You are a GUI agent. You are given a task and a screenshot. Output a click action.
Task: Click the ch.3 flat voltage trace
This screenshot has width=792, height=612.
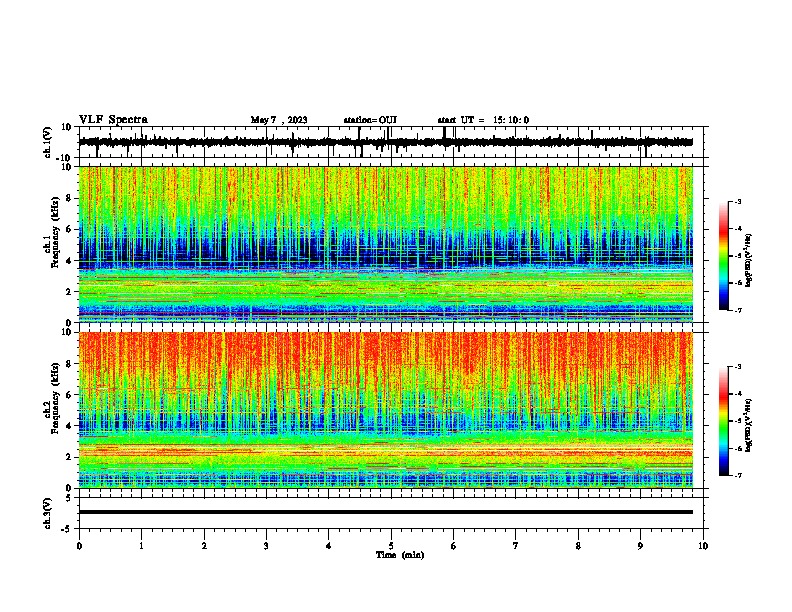click(385, 512)
